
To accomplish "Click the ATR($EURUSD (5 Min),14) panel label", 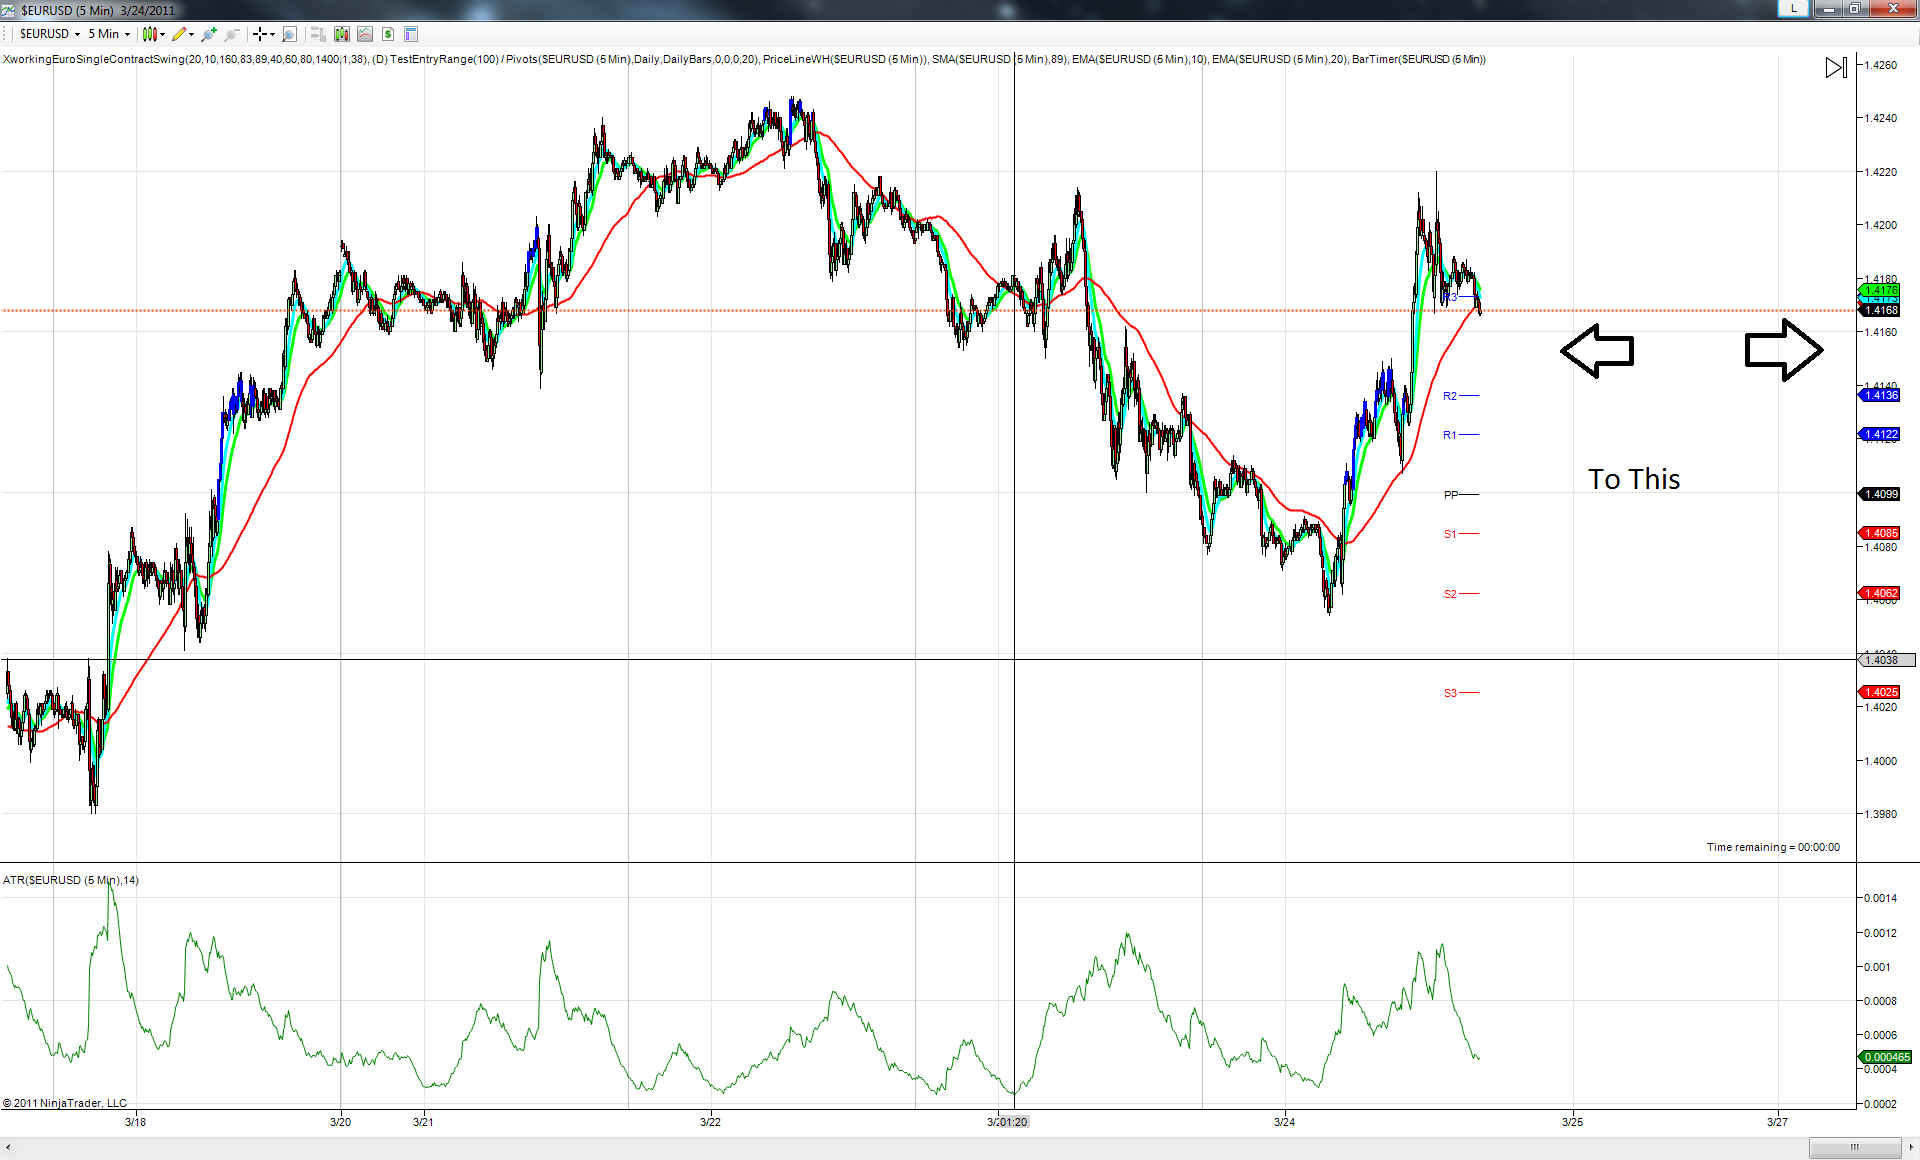I will [x=71, y=880].
